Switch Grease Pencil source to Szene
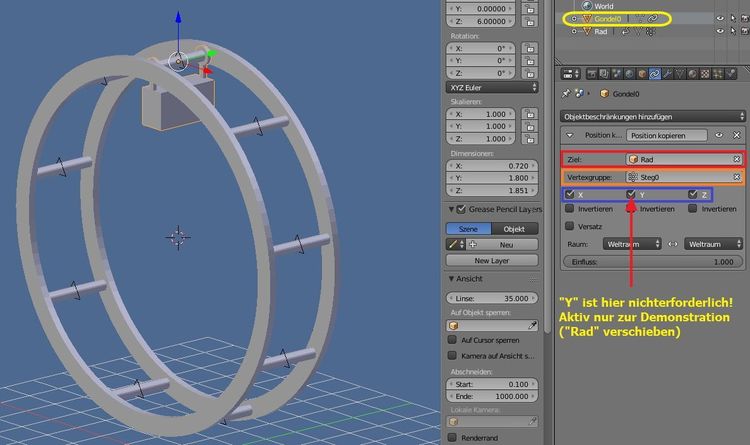 click(x=468, y=229)
